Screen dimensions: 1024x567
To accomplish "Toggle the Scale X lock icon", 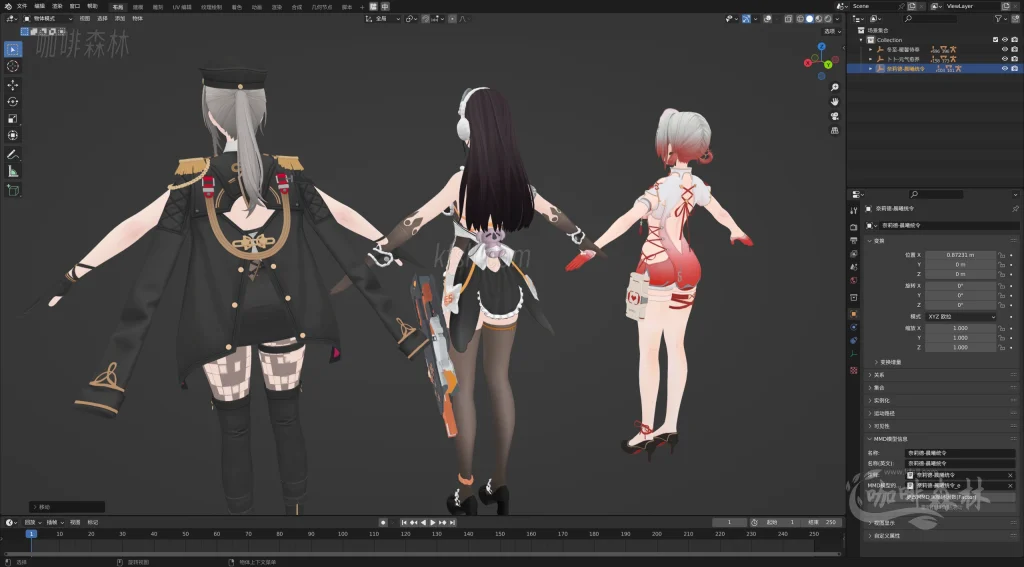I will [x=1001, y=328].
